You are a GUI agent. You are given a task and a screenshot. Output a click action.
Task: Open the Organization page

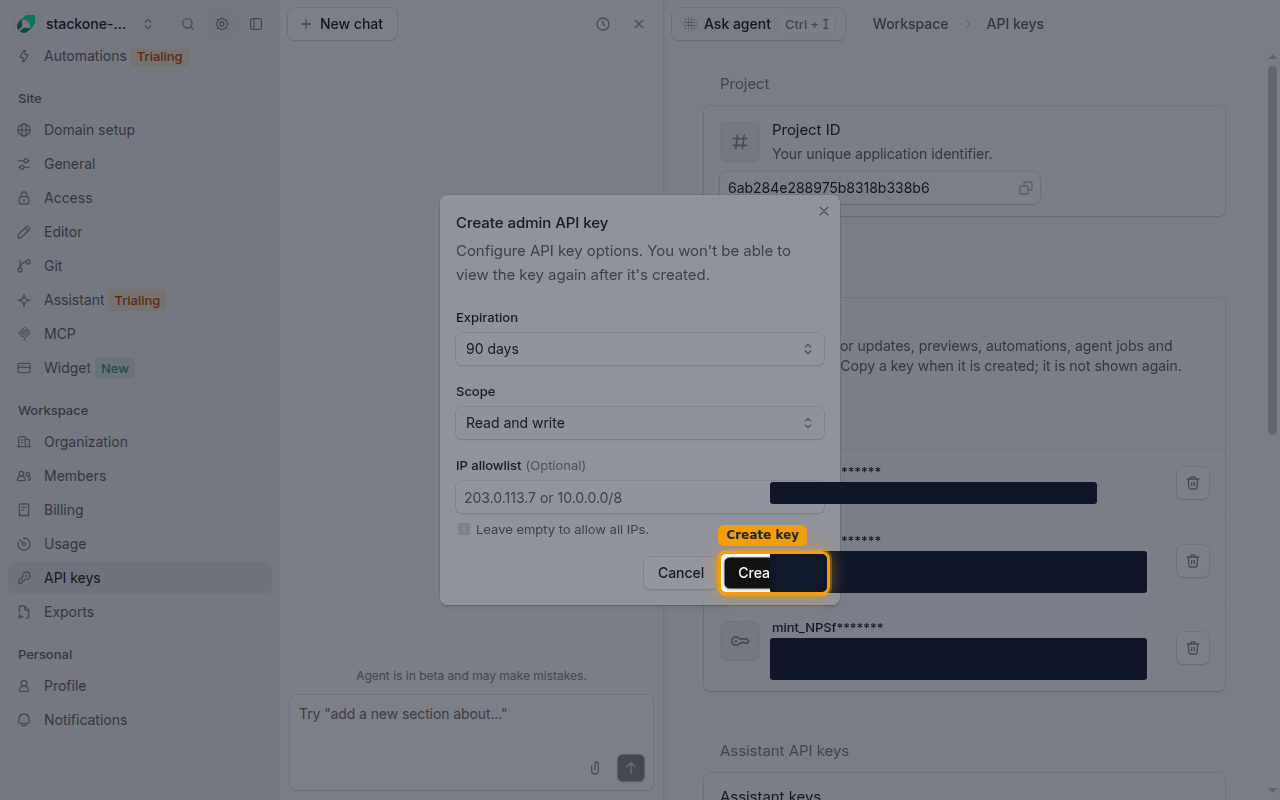pos(140,442)
